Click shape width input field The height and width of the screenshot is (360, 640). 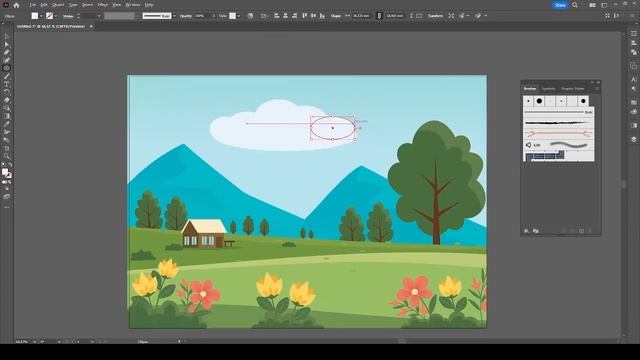click(361, 16)
